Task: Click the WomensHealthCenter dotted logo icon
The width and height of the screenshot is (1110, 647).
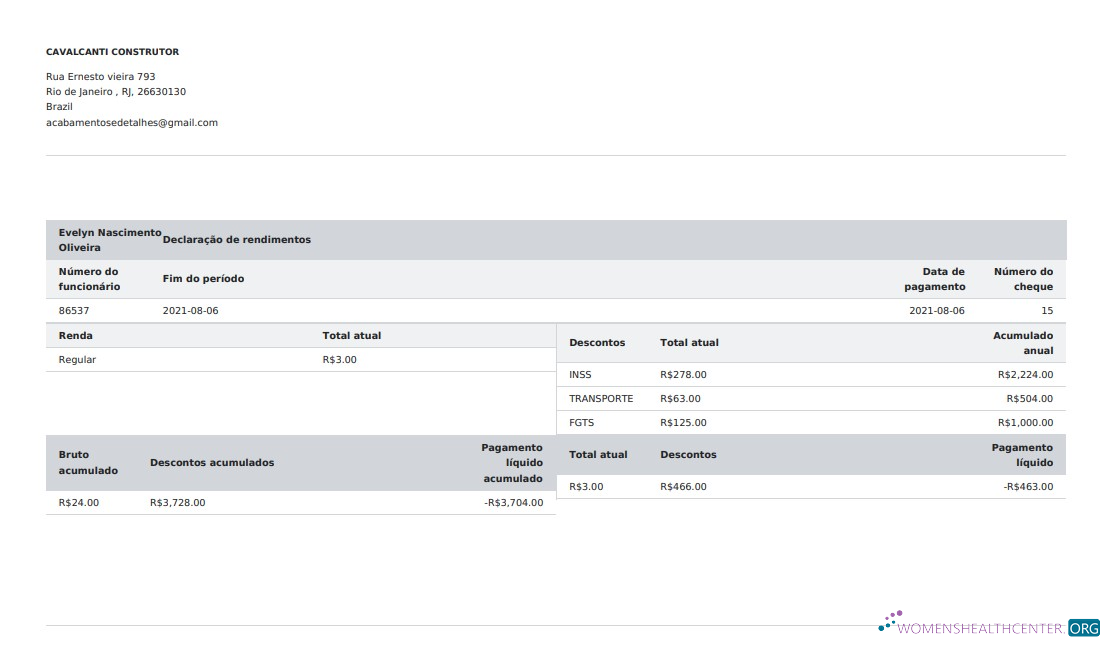Action: coord(889,622)
